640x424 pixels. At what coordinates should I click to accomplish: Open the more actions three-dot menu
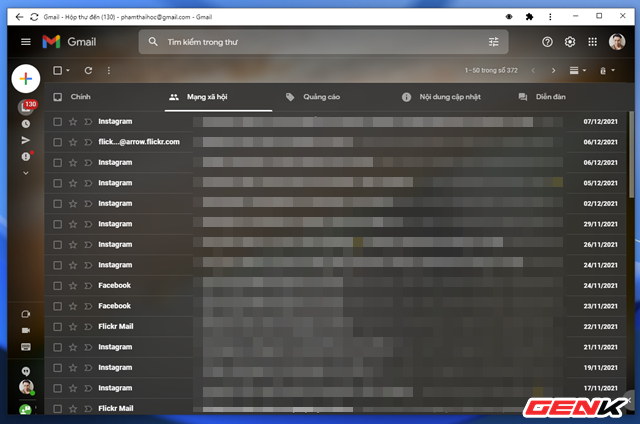(109, 71)
